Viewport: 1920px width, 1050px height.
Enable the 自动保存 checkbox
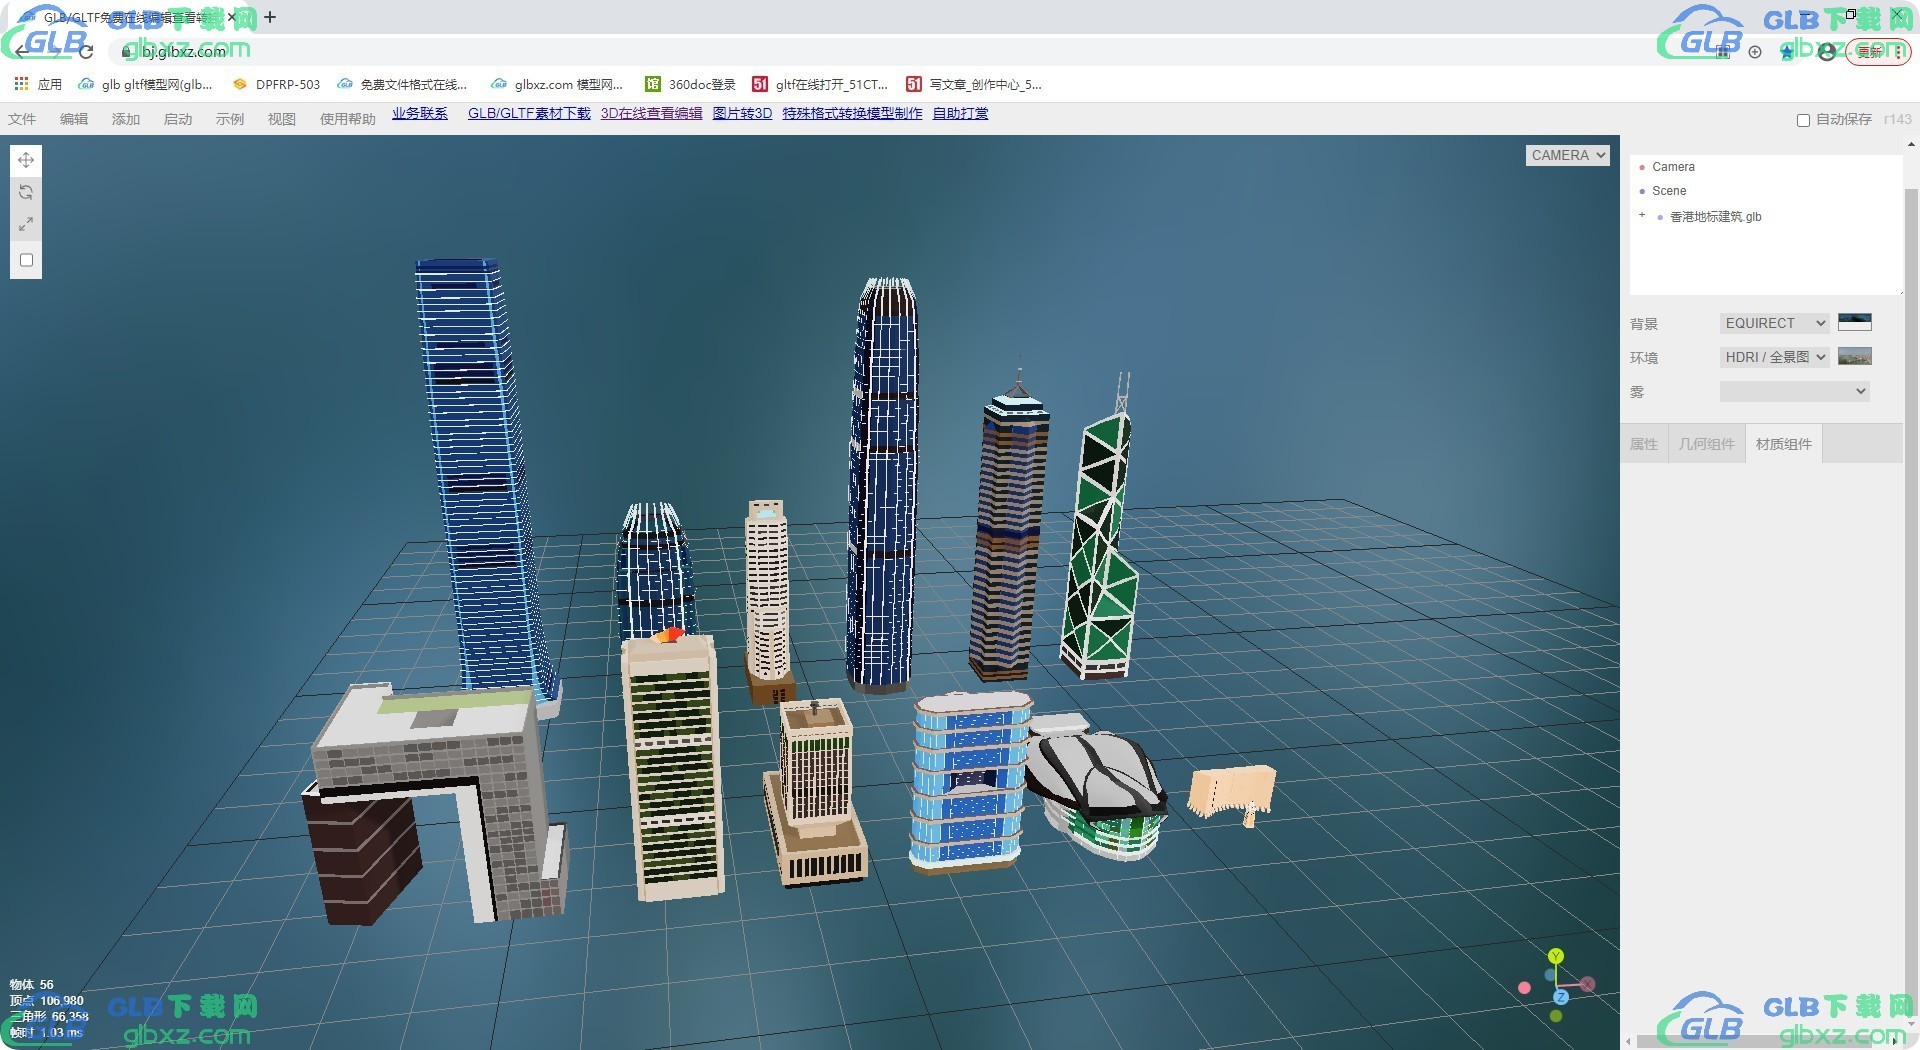[x=1803, y=120]
